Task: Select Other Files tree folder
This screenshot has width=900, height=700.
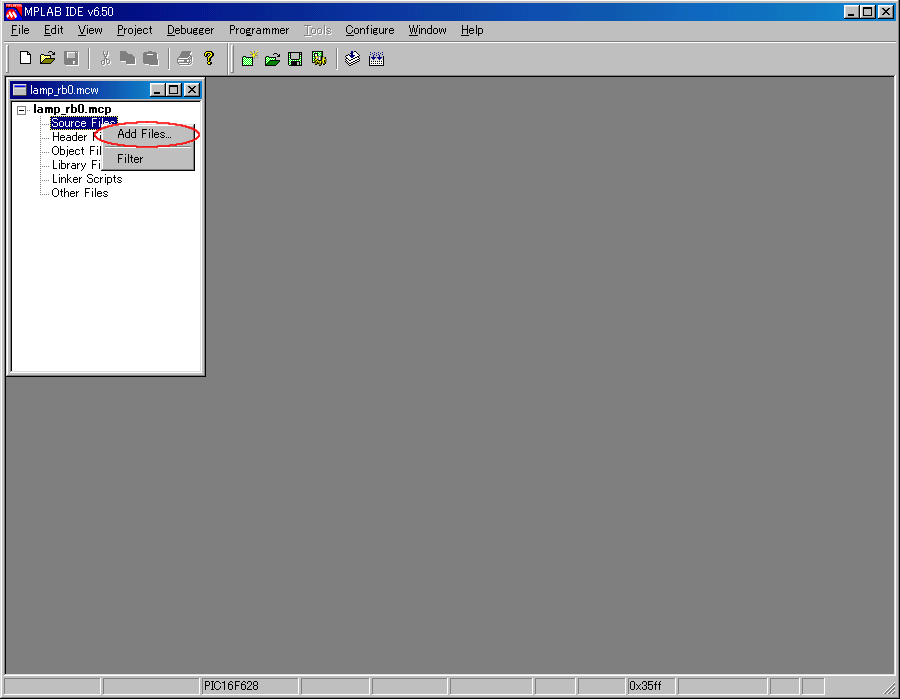Action: coord(80,193)
